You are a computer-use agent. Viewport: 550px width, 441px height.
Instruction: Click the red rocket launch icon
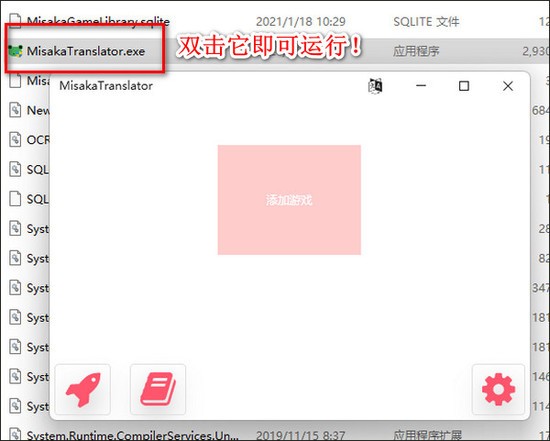tap(83, 389)
